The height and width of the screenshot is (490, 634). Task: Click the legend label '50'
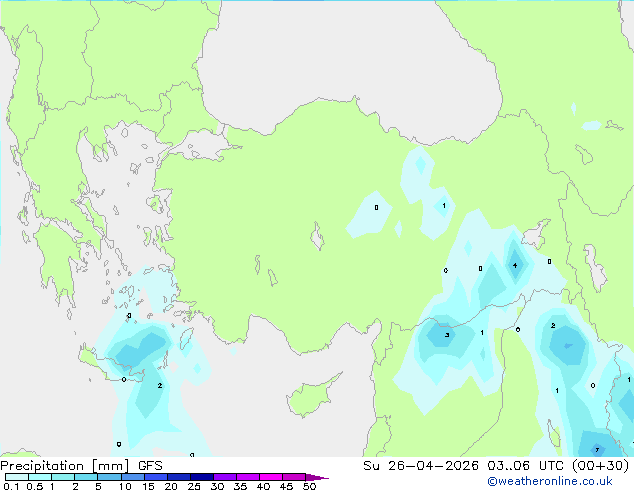tap(309, 486)
